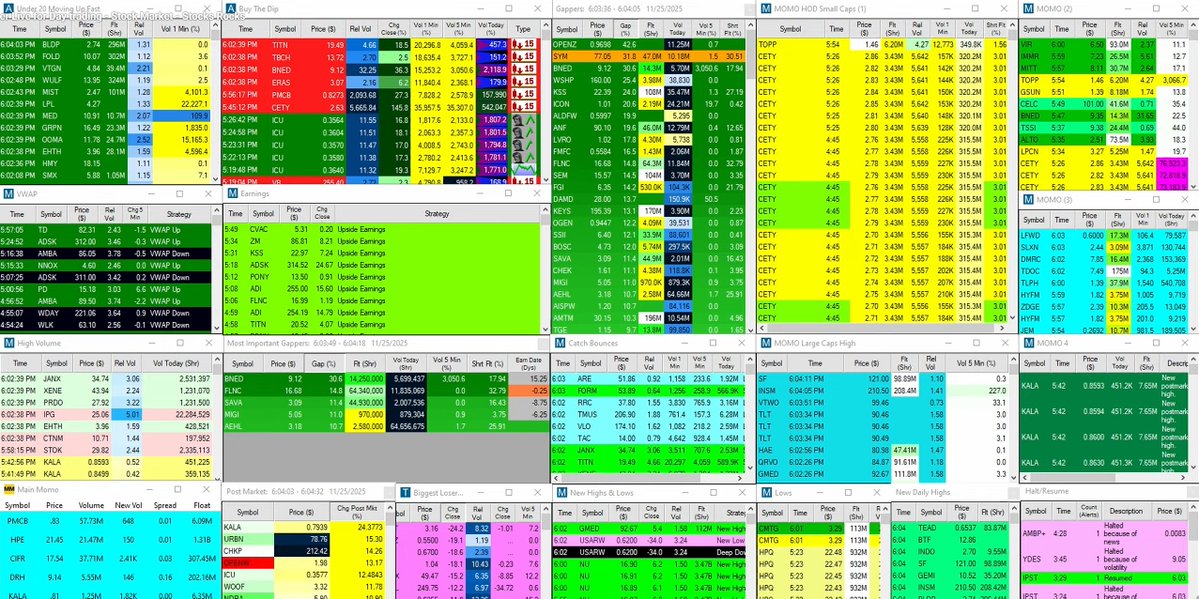Click the Earnings window logo icon

tap(232, 194)
